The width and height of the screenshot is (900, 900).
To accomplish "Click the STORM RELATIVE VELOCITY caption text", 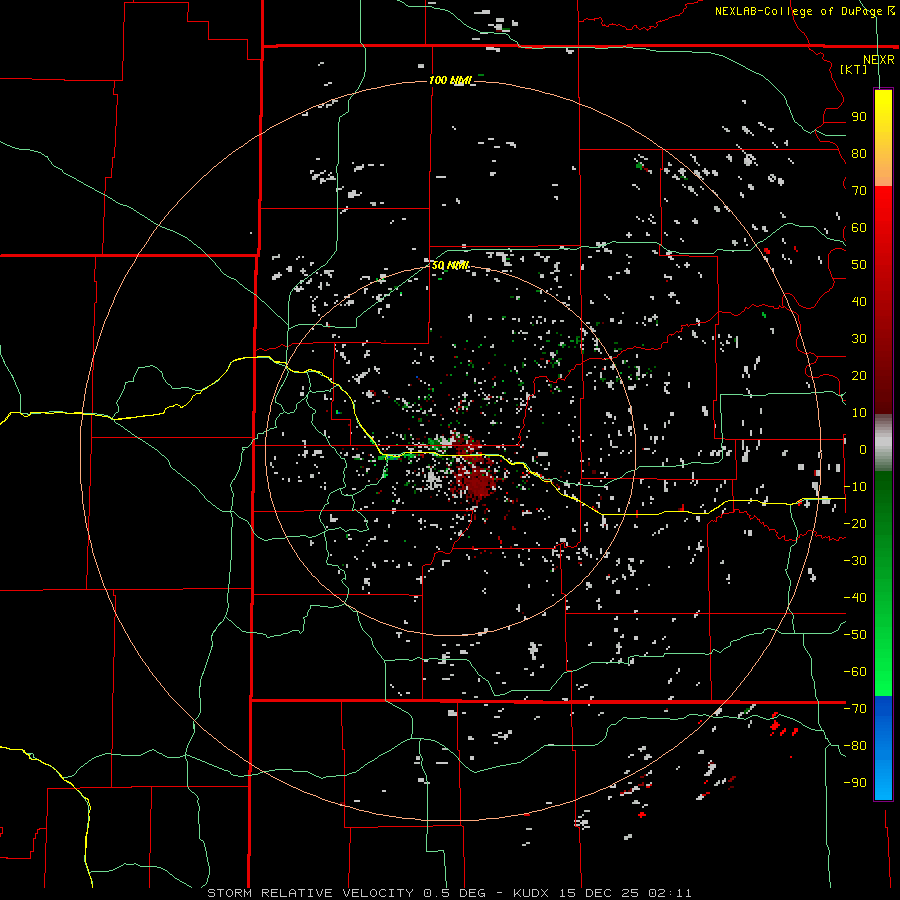I will click(x=311, y=893).
